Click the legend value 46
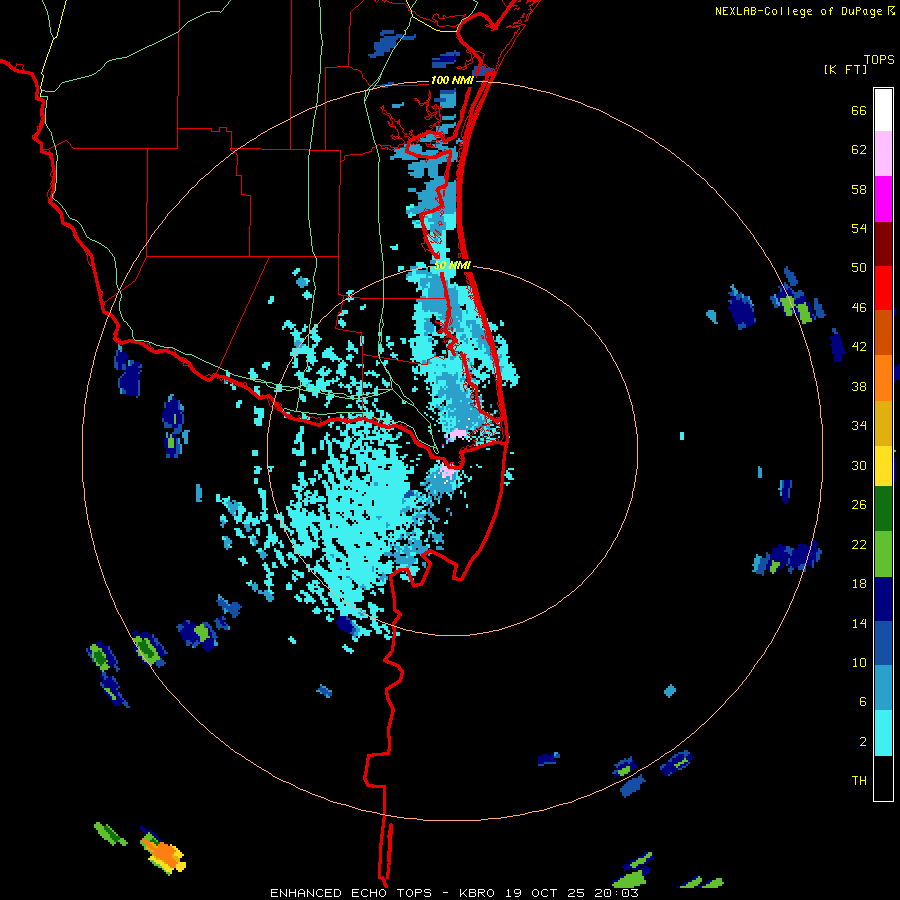This screenshot has width=900, height=900. (x=859, y=308)
